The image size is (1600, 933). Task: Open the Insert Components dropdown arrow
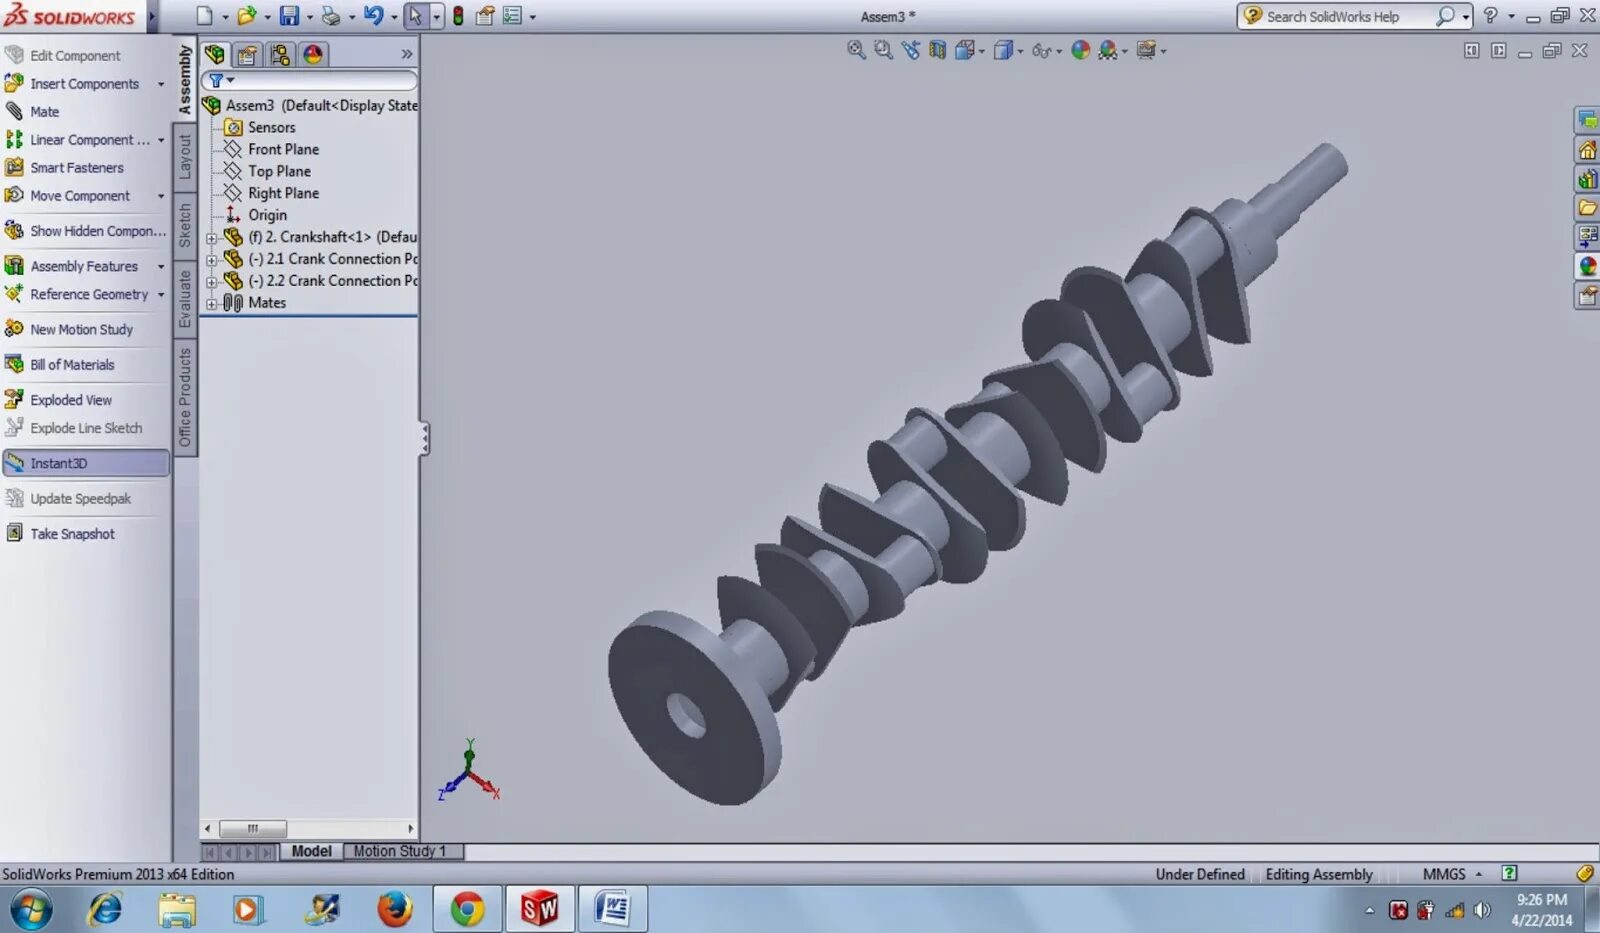[x=161, y=83]
